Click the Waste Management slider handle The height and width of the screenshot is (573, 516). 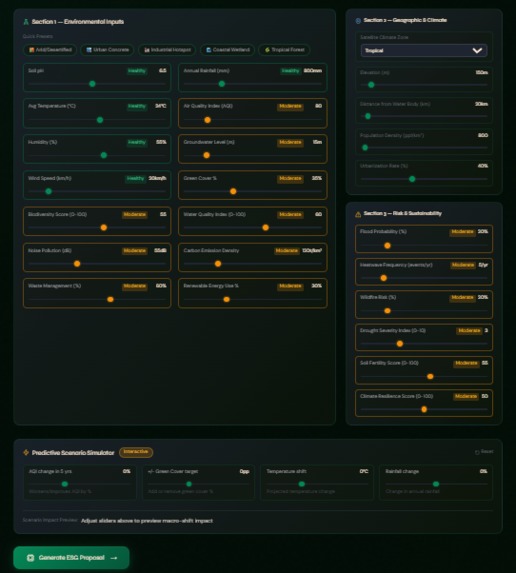click(110, 299)
